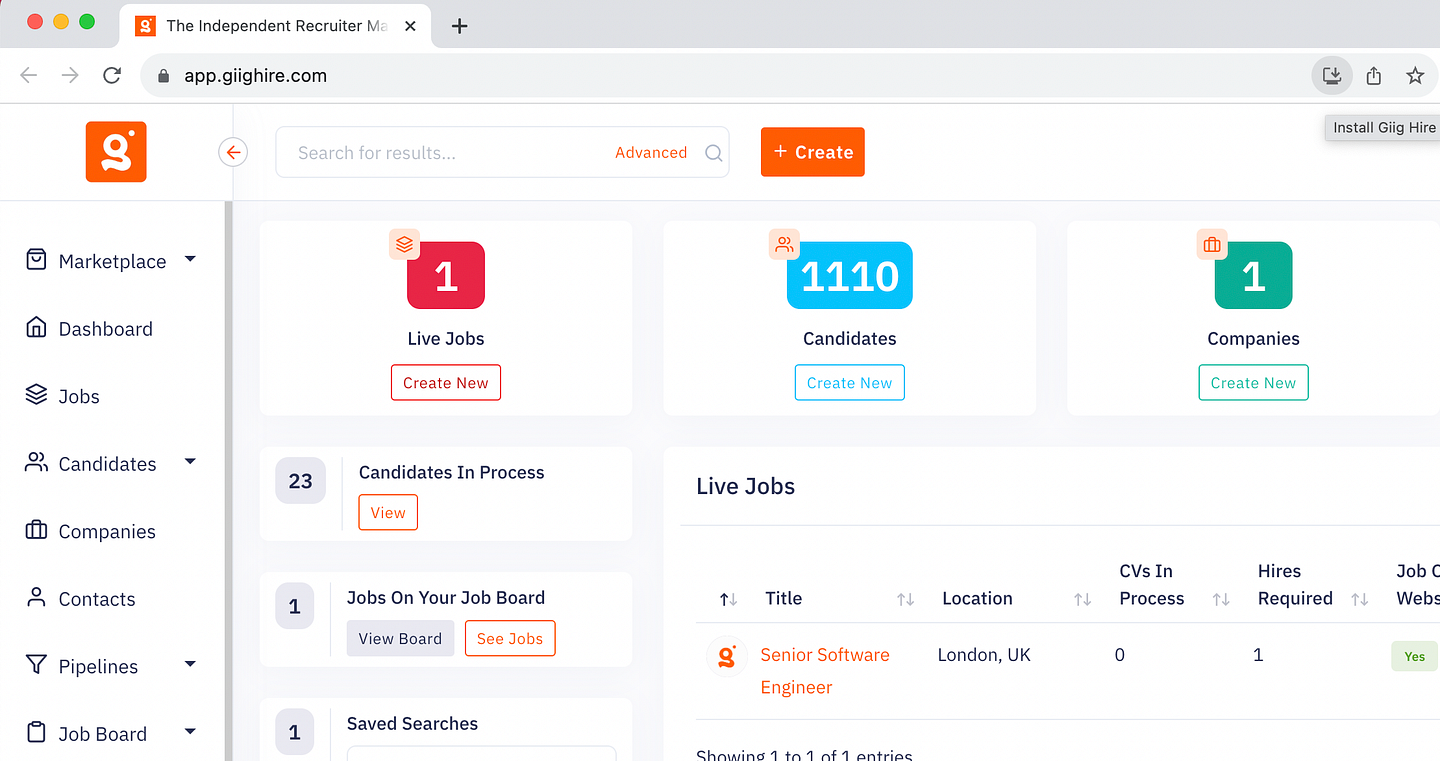
Task: Go forward in browser history
Action: (70, 75)
